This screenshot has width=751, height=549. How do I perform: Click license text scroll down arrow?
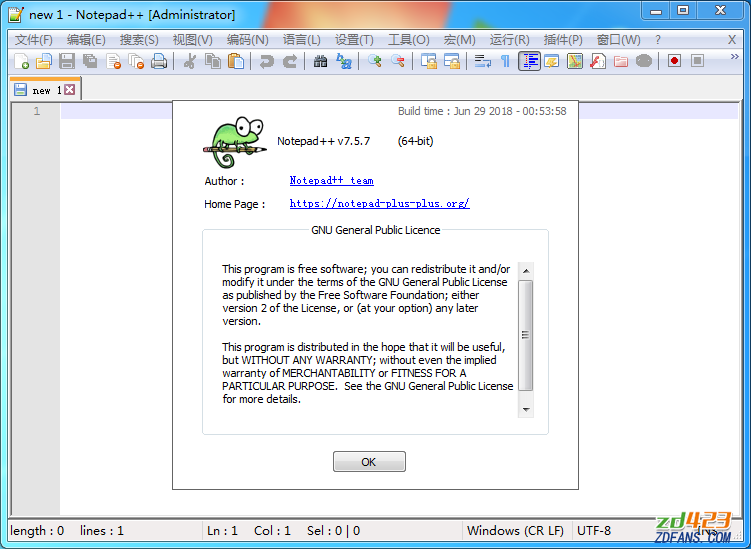point(526,410)
